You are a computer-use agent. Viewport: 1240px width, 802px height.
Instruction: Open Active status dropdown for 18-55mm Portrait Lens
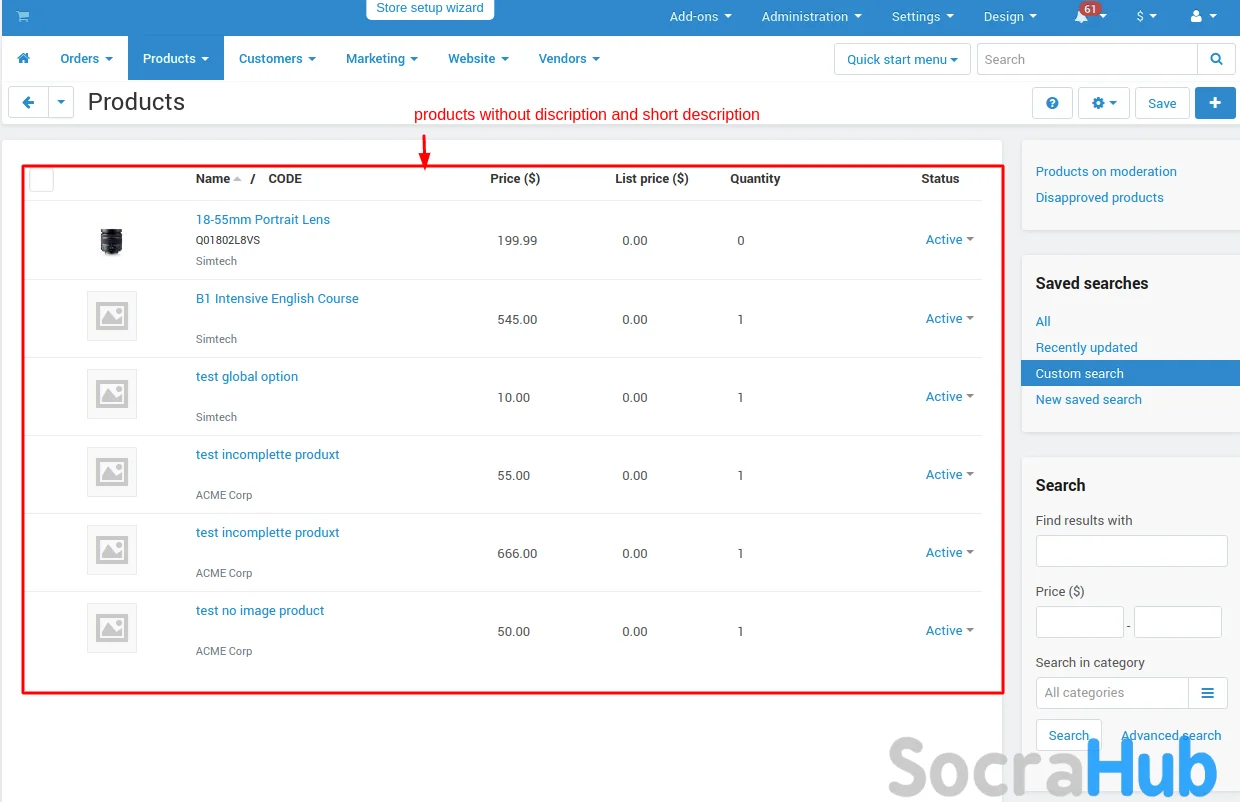point(949,240)
